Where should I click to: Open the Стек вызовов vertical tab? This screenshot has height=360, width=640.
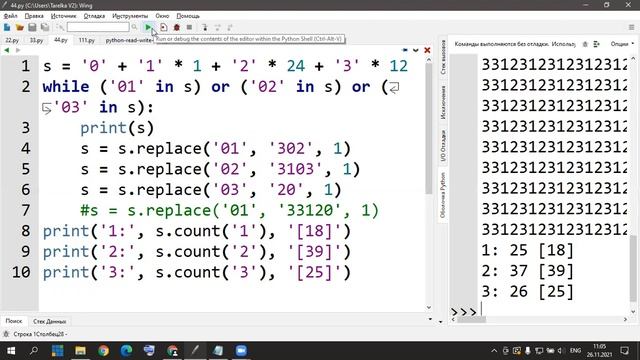[x=443, y=57]
